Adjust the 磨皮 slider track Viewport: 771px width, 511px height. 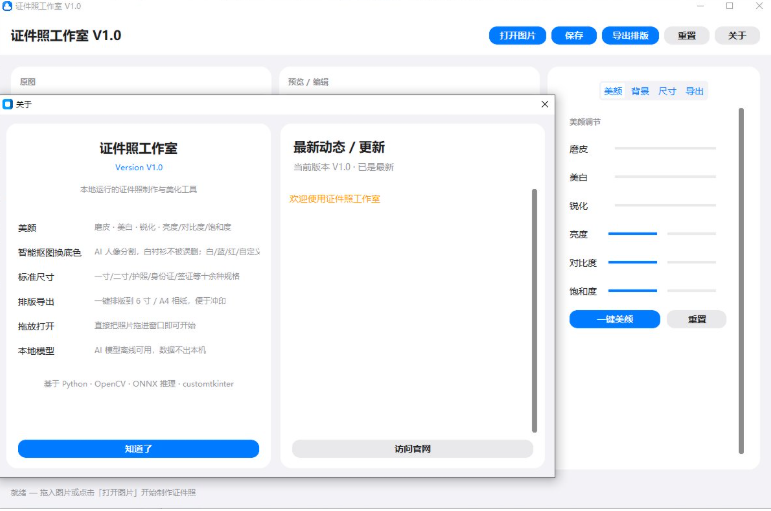coord(665,148)
